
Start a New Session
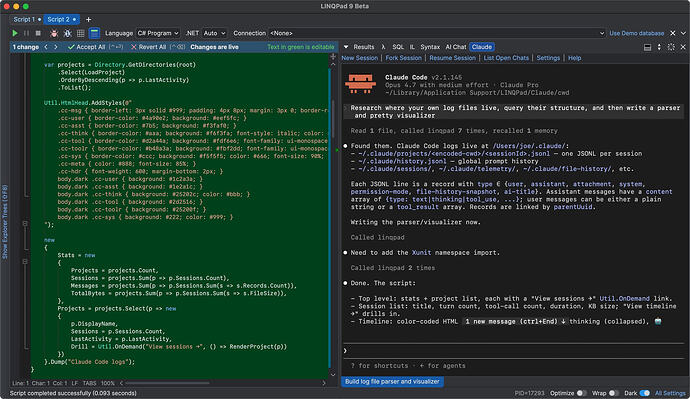click(360, 58)
